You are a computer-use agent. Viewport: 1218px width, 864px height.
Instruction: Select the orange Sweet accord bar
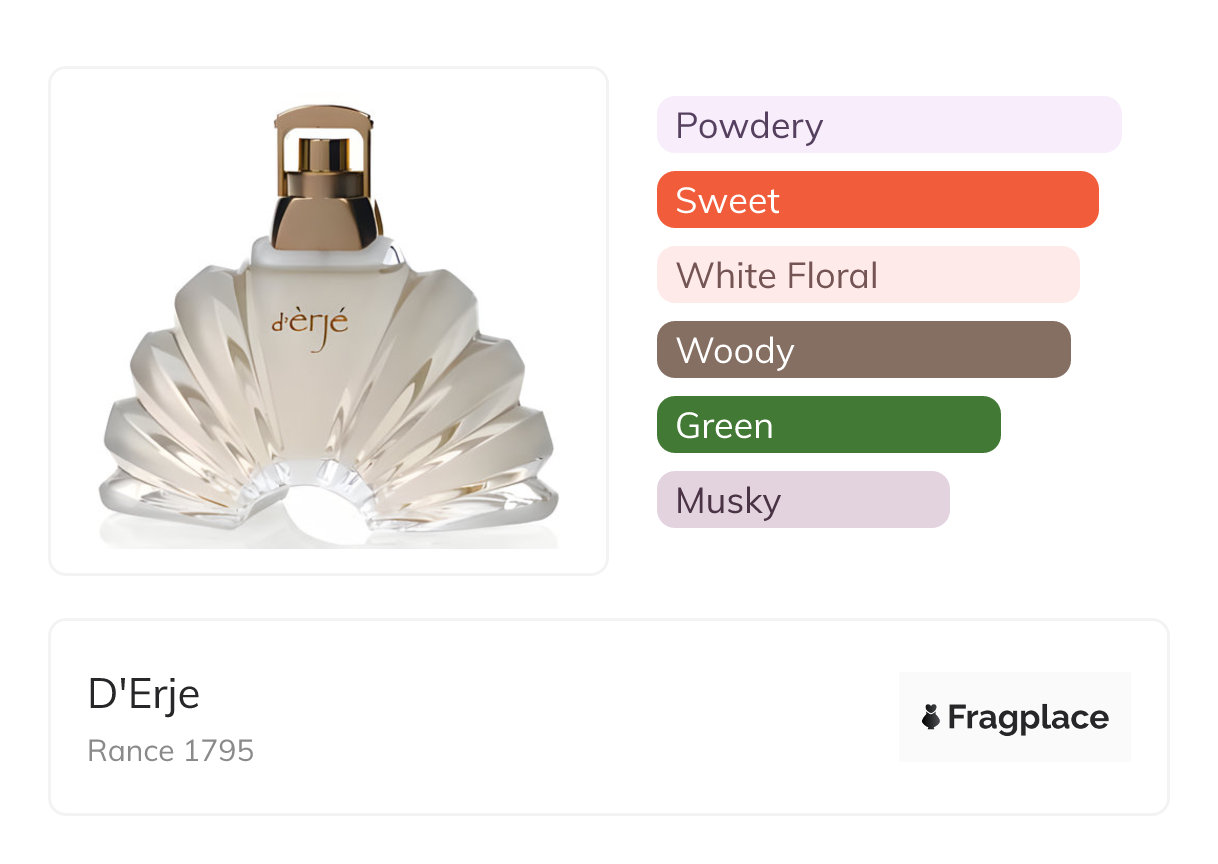(x=877, y=200)
